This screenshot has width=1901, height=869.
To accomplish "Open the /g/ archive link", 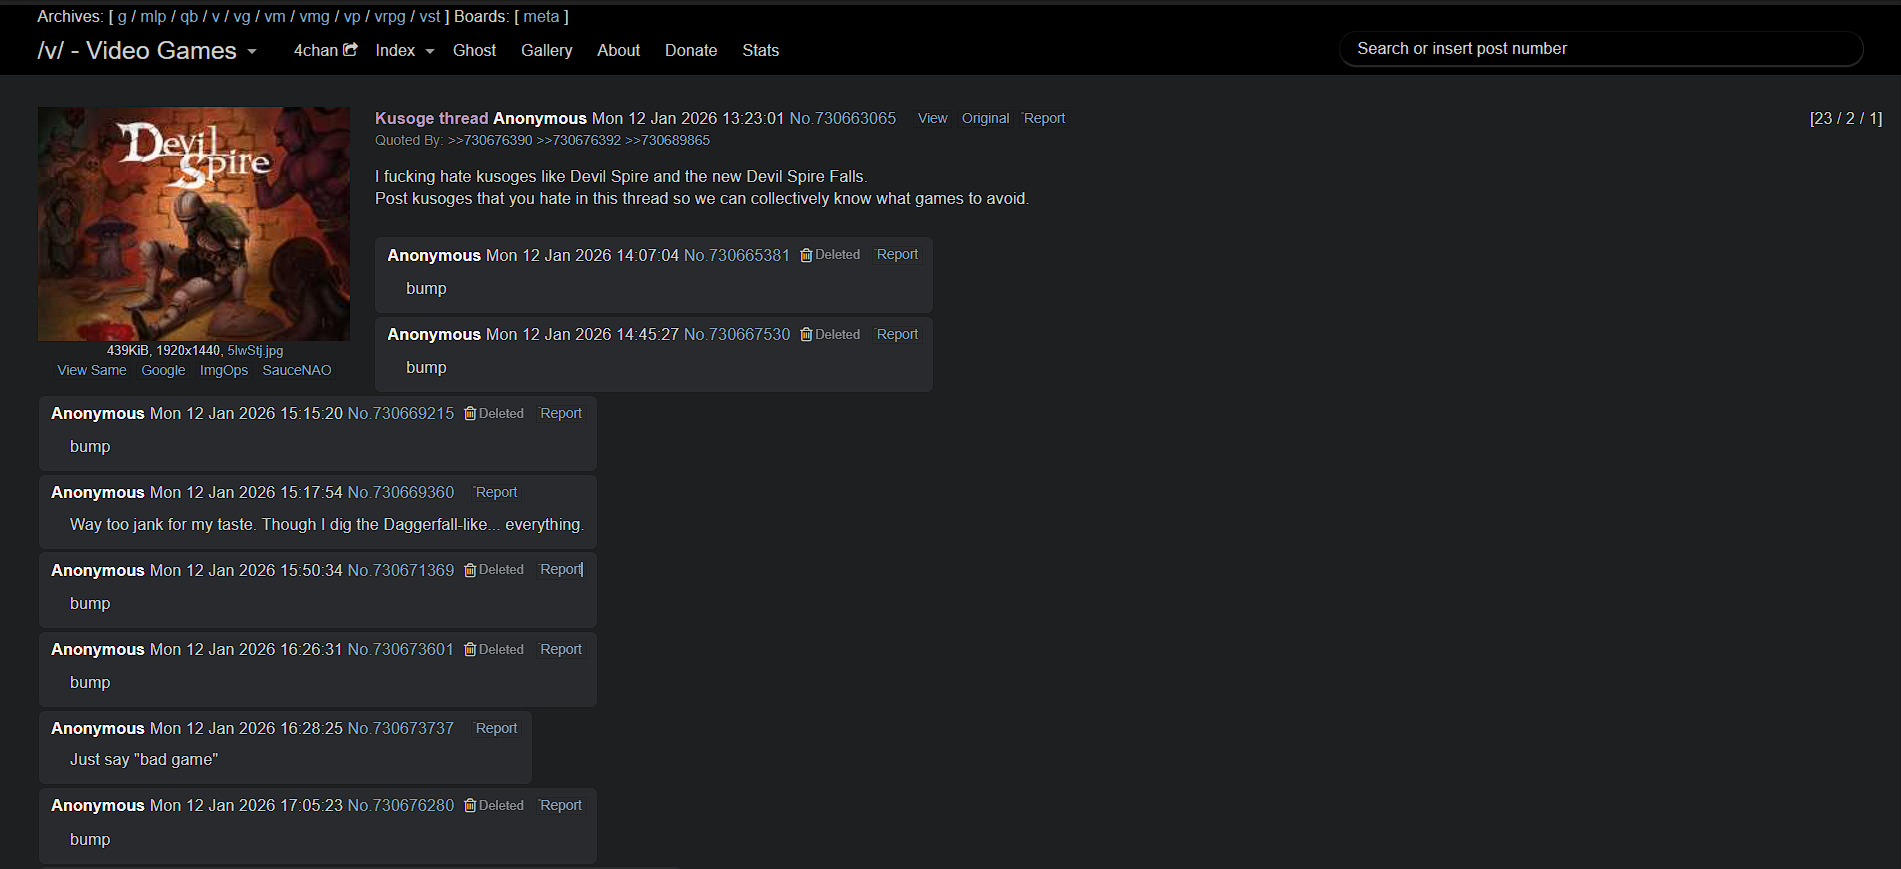I will pos(122,17).
